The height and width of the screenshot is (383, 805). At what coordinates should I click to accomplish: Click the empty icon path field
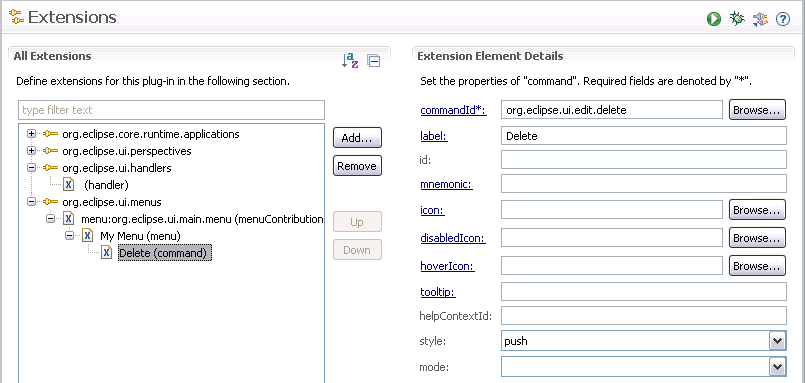pos(612,209)
